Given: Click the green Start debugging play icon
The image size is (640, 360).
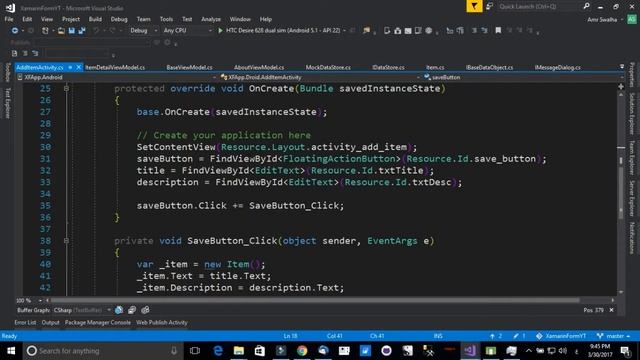Looking at the screenshot, I should (220, 31).
